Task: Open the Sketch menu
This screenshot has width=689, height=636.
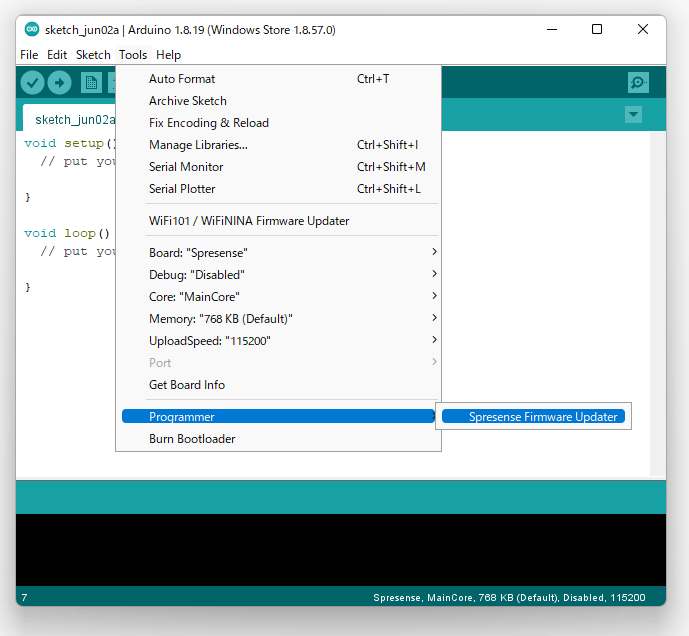Action: [x=93, y=55]
